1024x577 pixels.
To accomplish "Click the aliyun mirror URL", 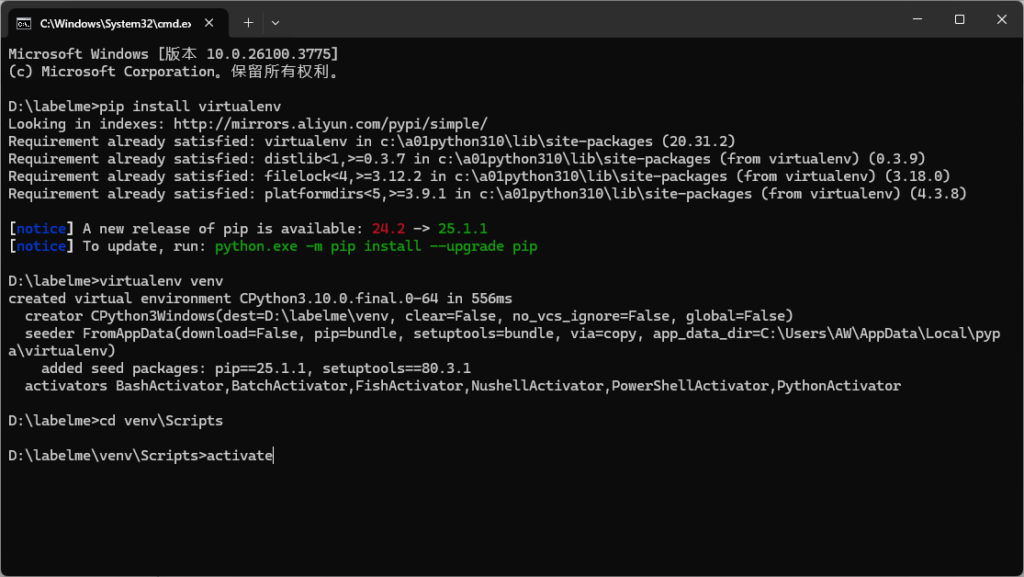I will point(330,124).
